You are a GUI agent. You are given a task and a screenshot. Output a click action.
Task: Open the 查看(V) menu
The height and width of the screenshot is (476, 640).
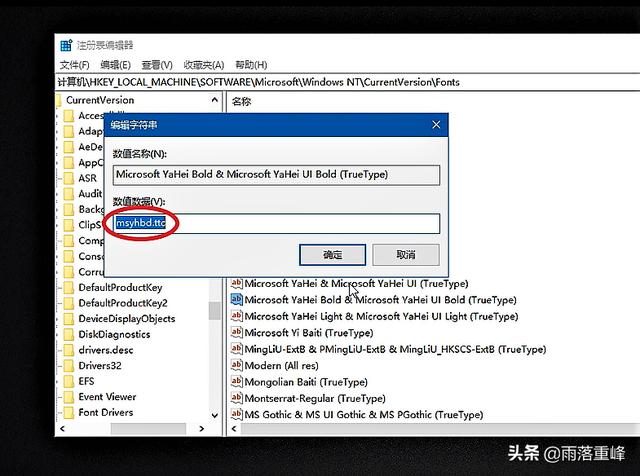[x=157, y=65]
